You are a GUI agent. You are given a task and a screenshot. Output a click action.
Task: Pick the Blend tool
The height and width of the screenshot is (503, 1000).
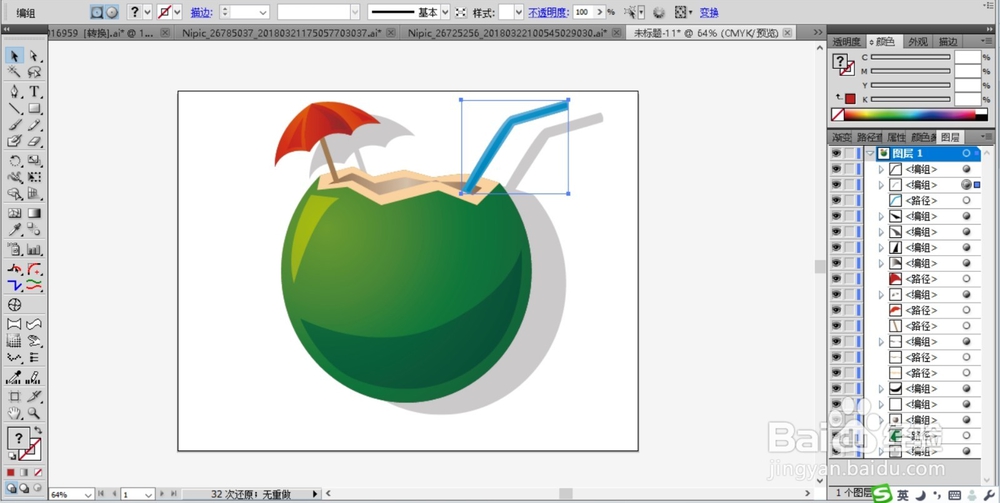click(34, 230)
